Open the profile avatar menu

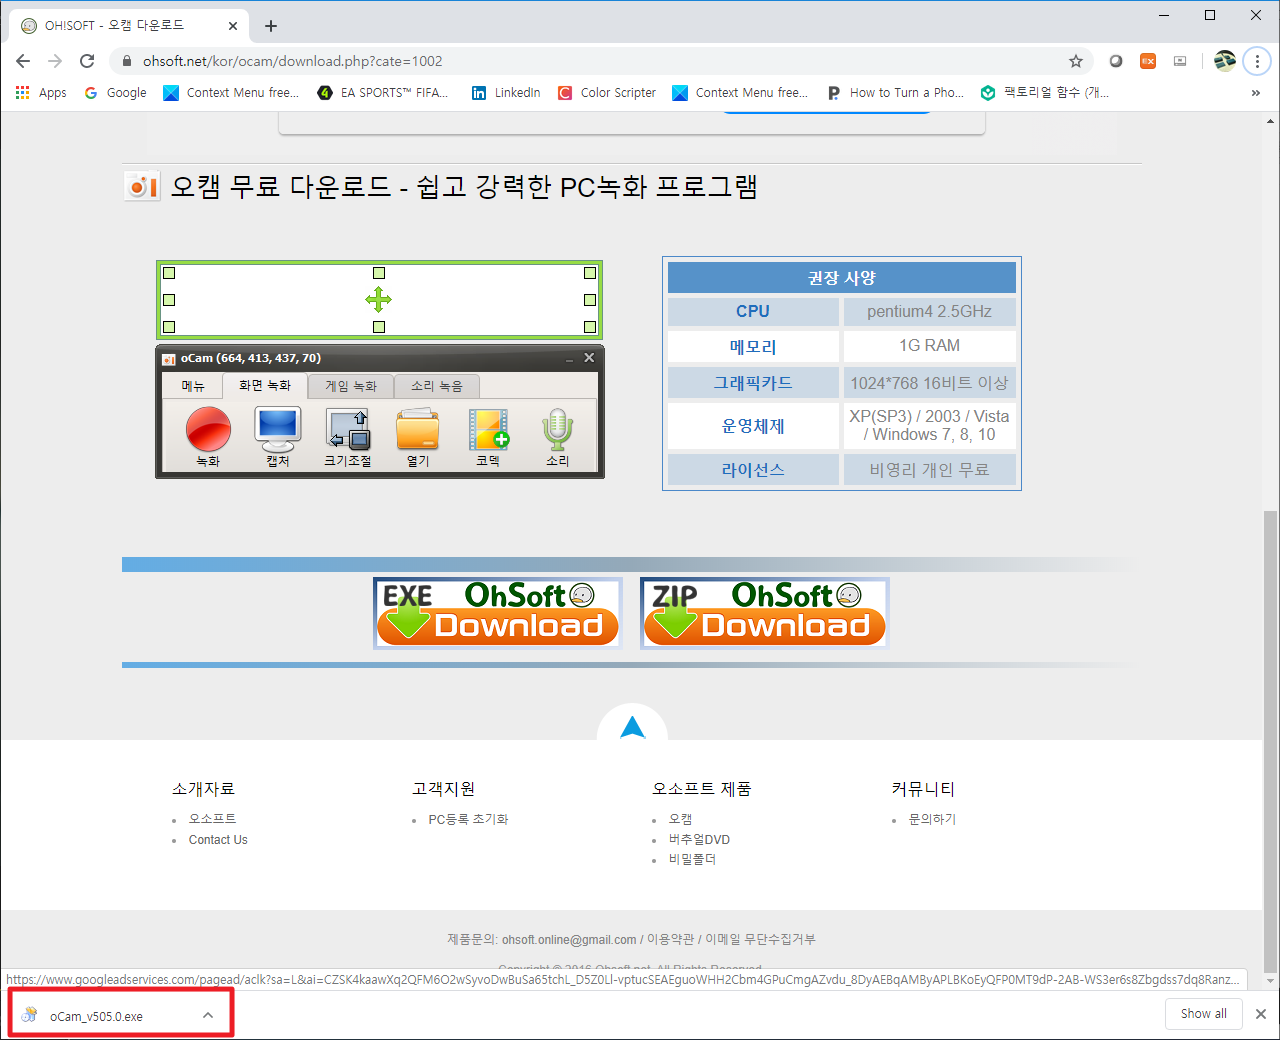(1225, 61)
